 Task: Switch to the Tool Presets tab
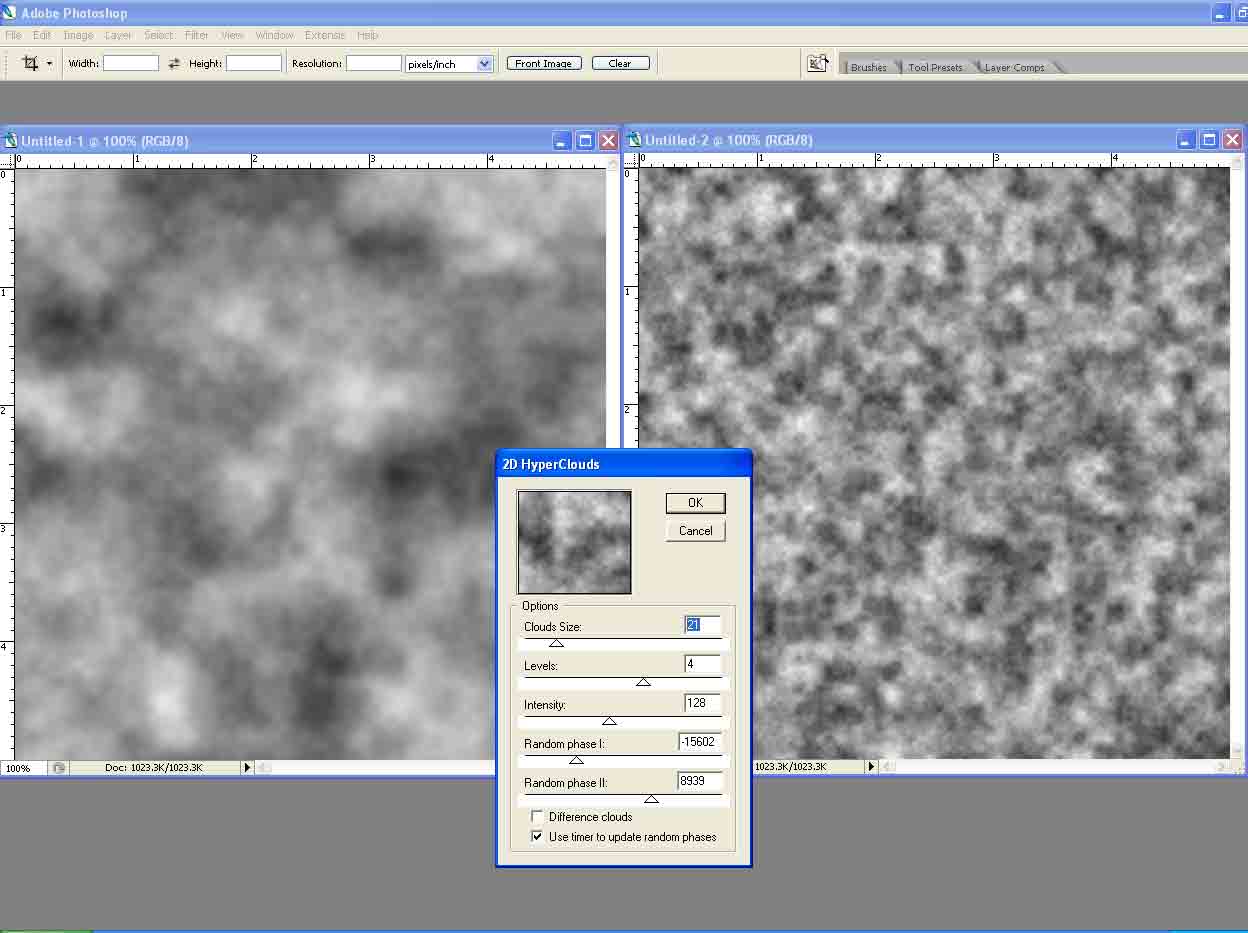(x=935, y=67)
